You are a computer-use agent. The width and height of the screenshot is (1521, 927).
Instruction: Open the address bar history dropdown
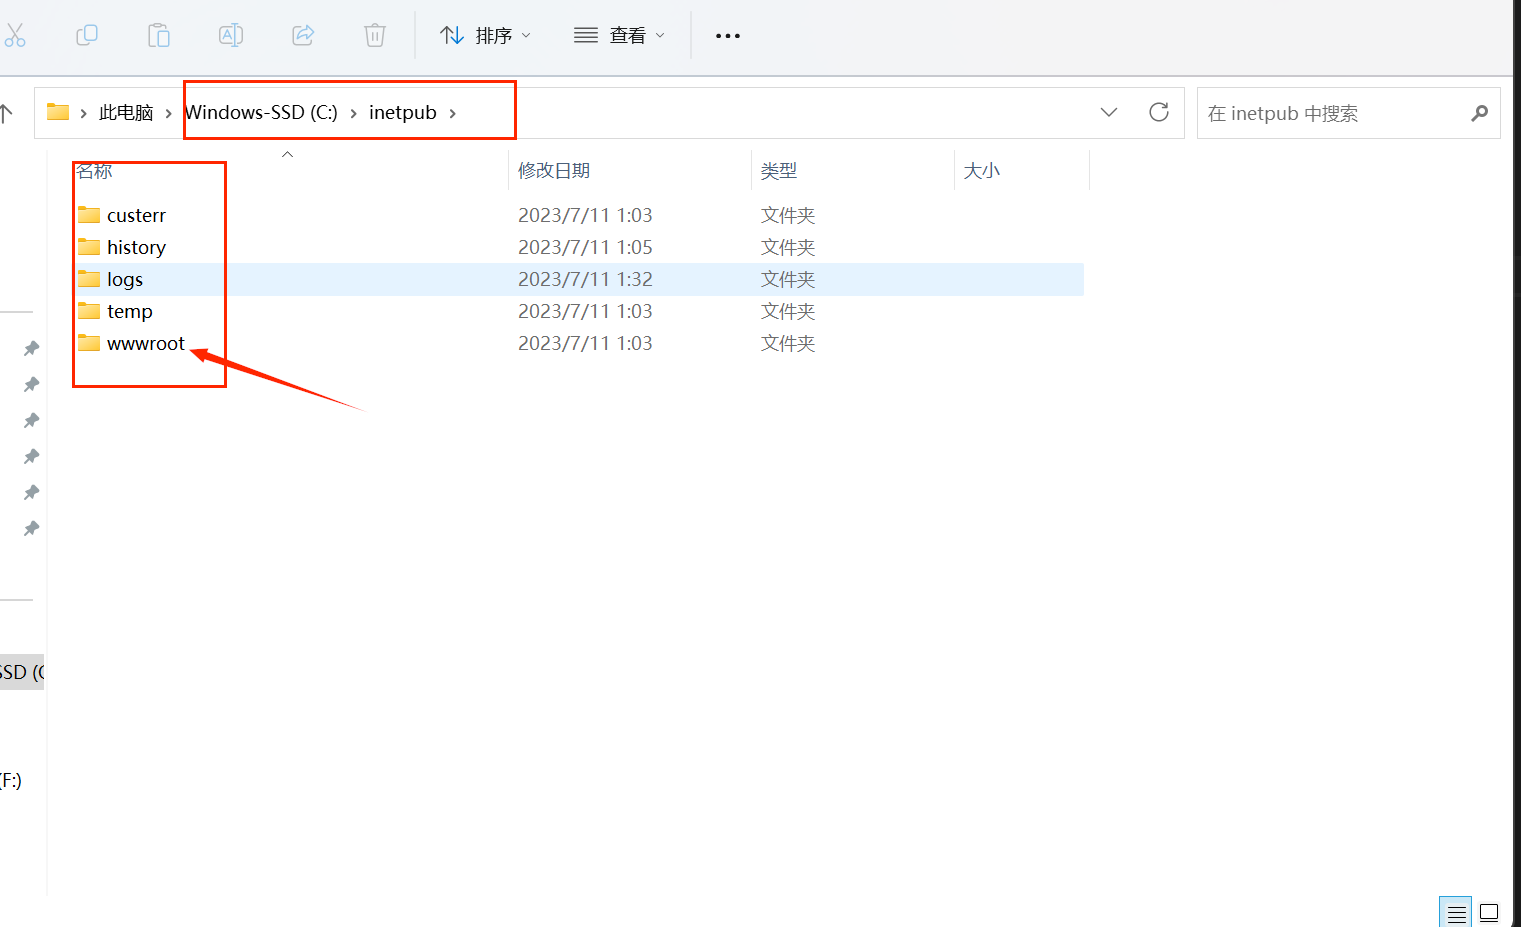coord(1109,112)
